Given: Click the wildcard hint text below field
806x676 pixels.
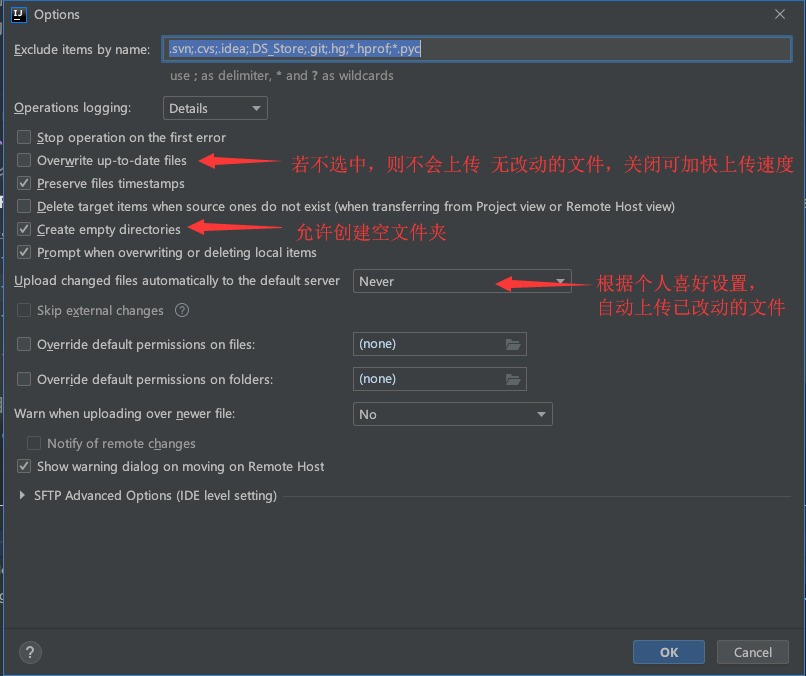Looking at the screenshot, I should tap(282, 76).
